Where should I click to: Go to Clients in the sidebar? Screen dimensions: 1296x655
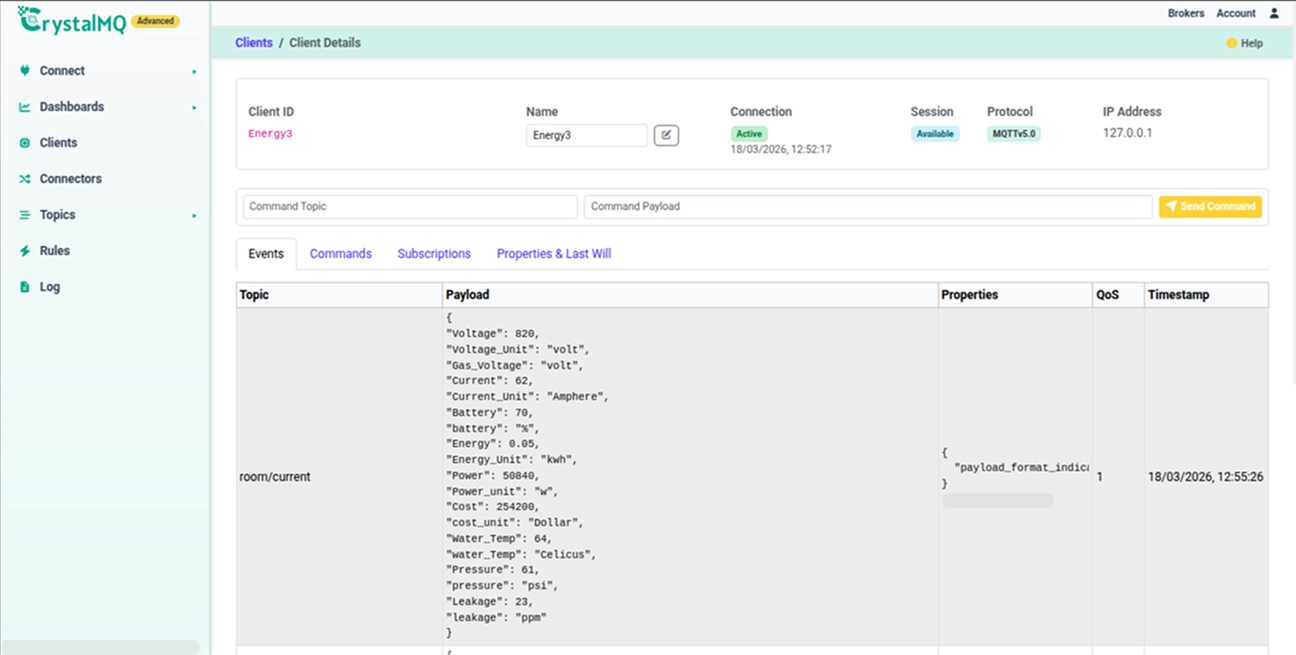tap(58, 143)
